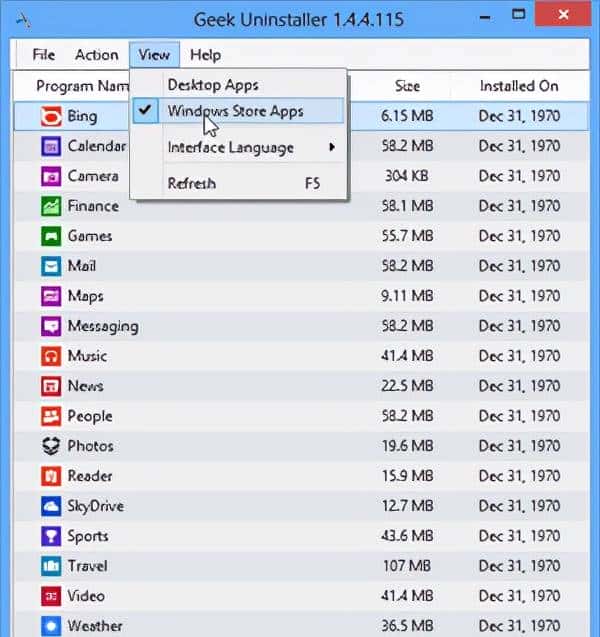Switch view to Desktop Apps
This screenshot has width=600, height=637.
pyautogui.click(x=212, y=84)
